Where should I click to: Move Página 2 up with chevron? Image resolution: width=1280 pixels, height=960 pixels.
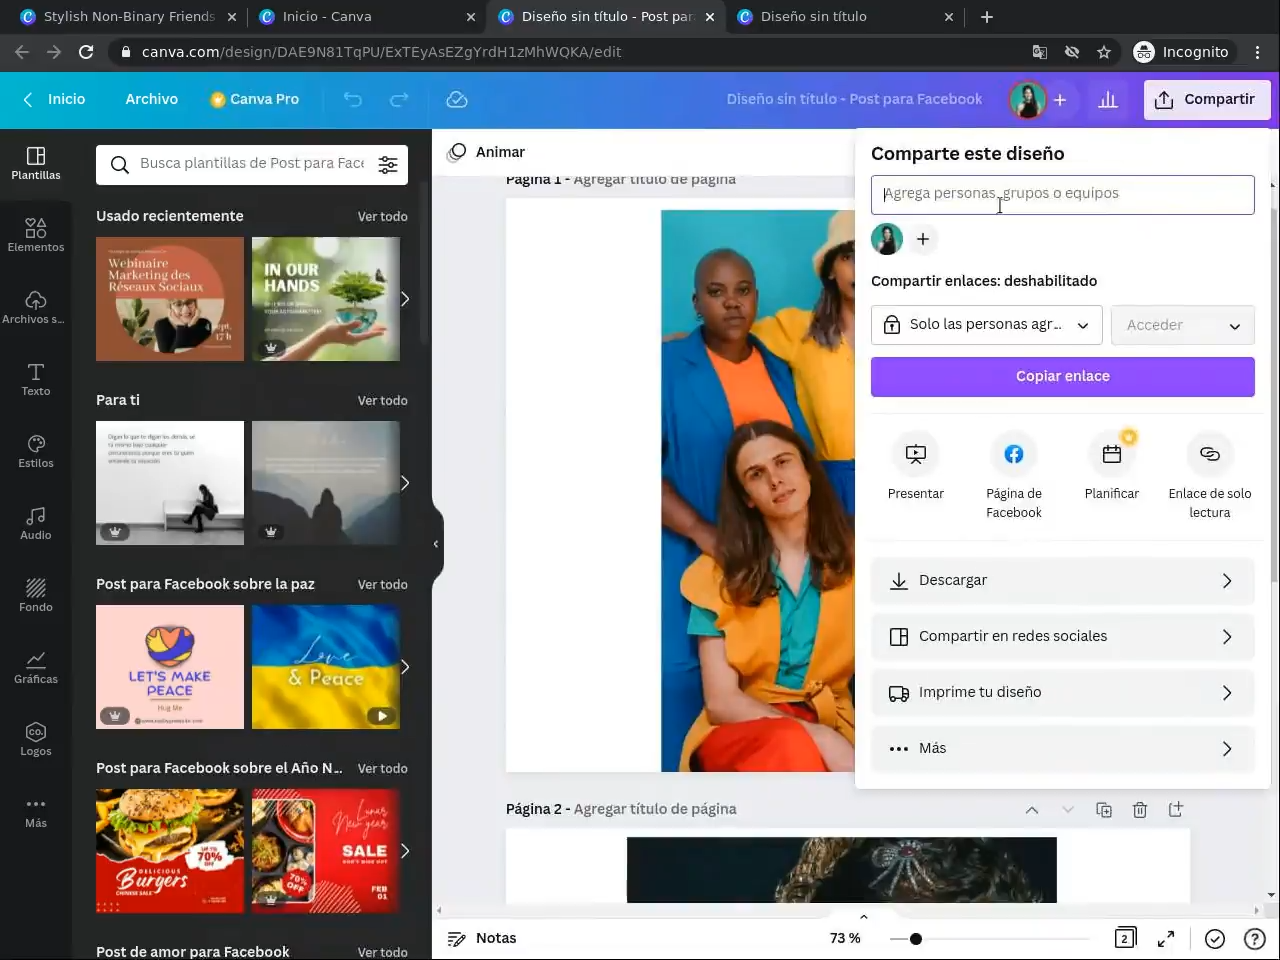pyautogui.click(x=1032, y=810)
